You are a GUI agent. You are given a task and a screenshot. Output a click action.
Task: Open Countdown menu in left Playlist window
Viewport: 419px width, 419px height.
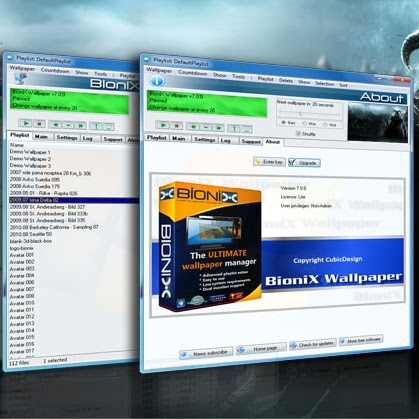[x=55, y=70]
